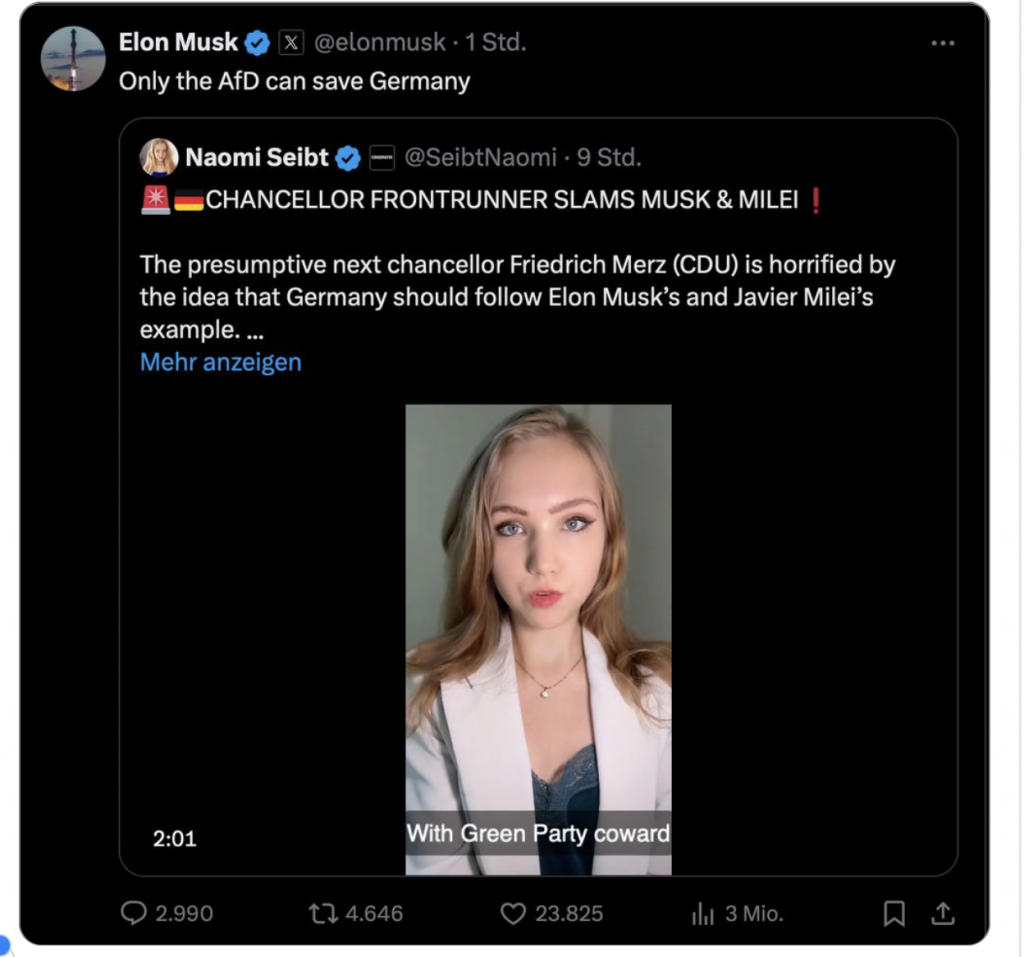
Task: Bookmark this post
Action: pyautogui.click(x=894, y=913)
